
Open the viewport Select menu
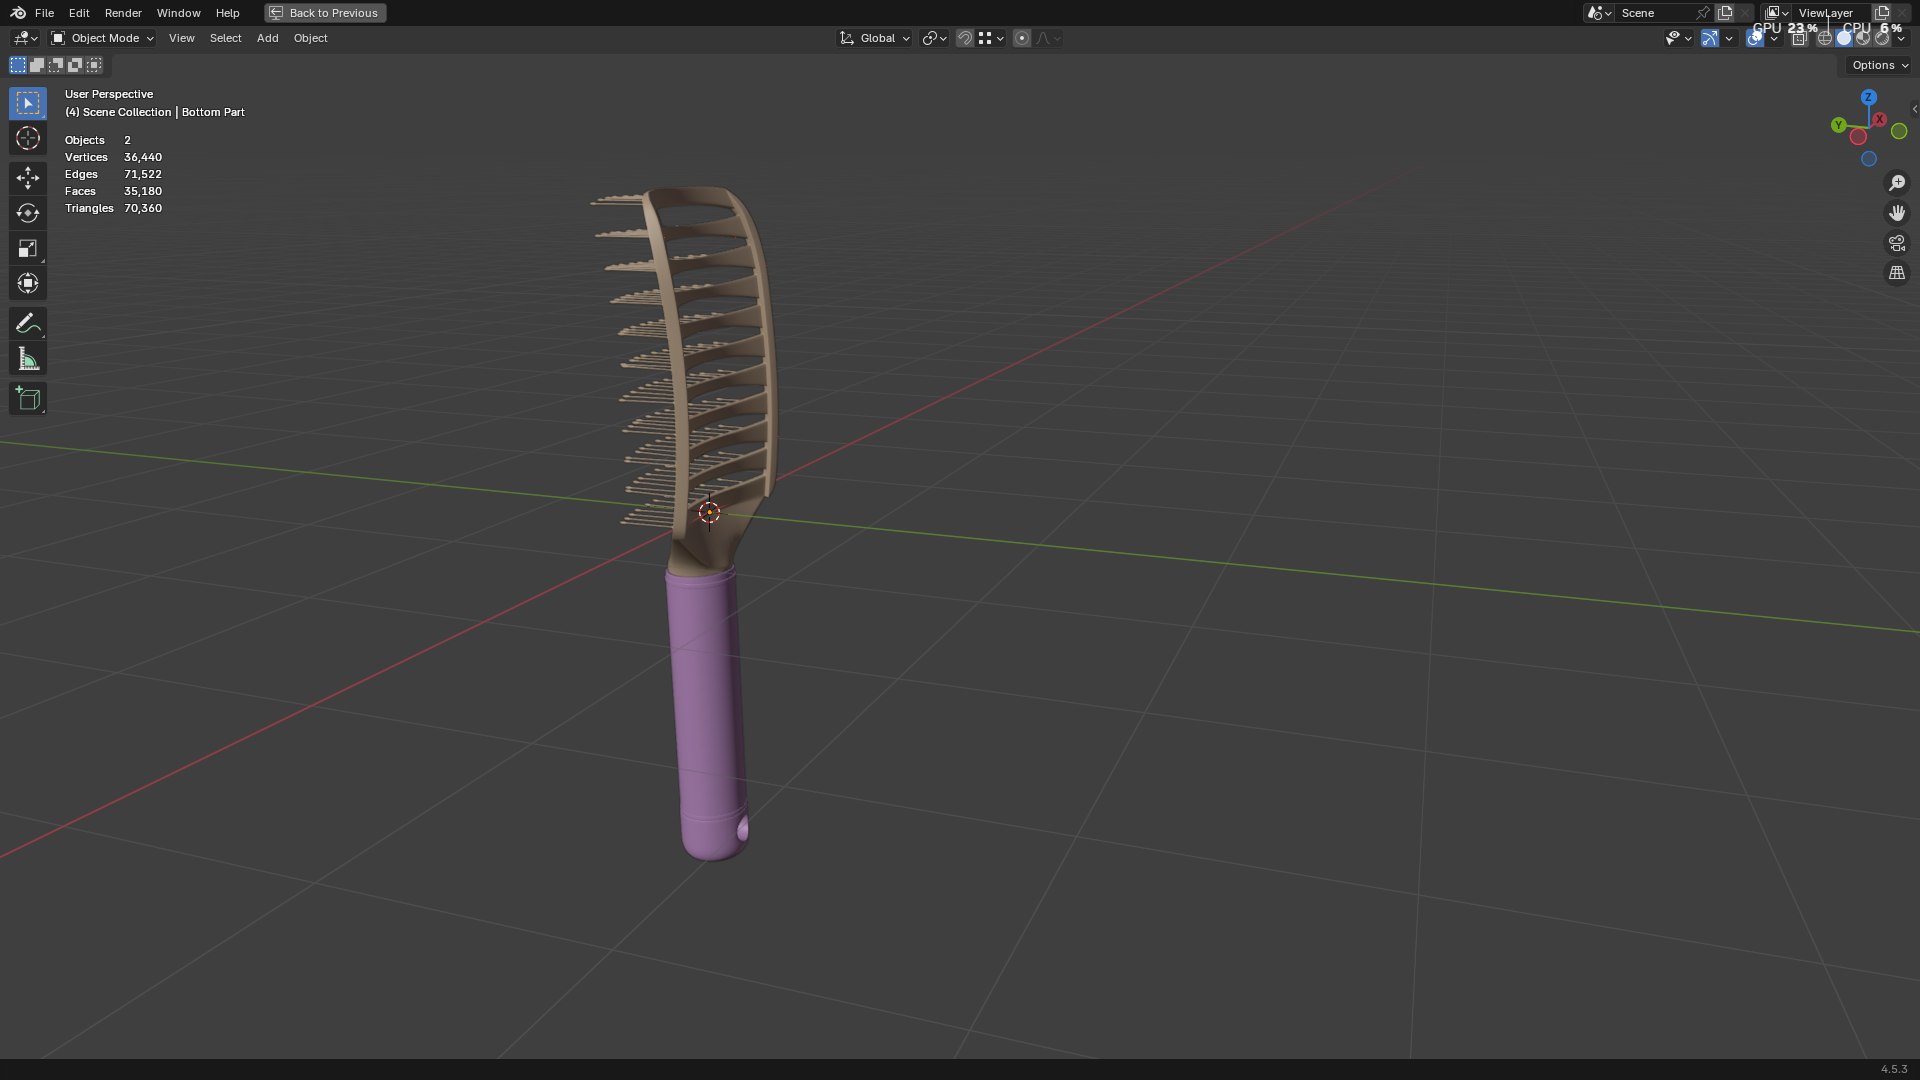(225, 38)
